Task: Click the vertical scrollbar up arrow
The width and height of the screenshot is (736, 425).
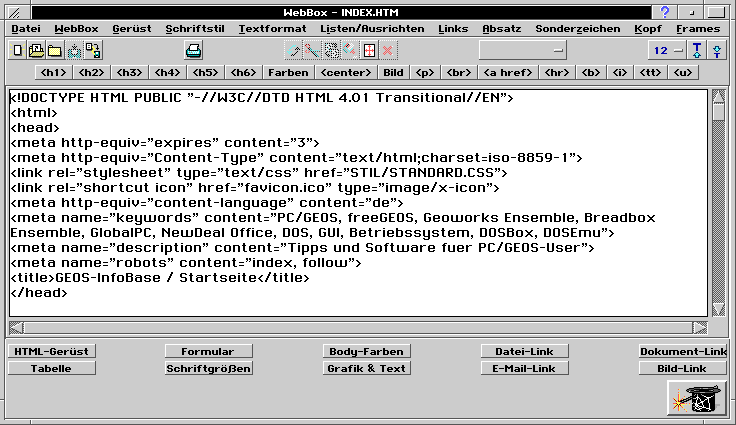Action: (x=718, y=96)
